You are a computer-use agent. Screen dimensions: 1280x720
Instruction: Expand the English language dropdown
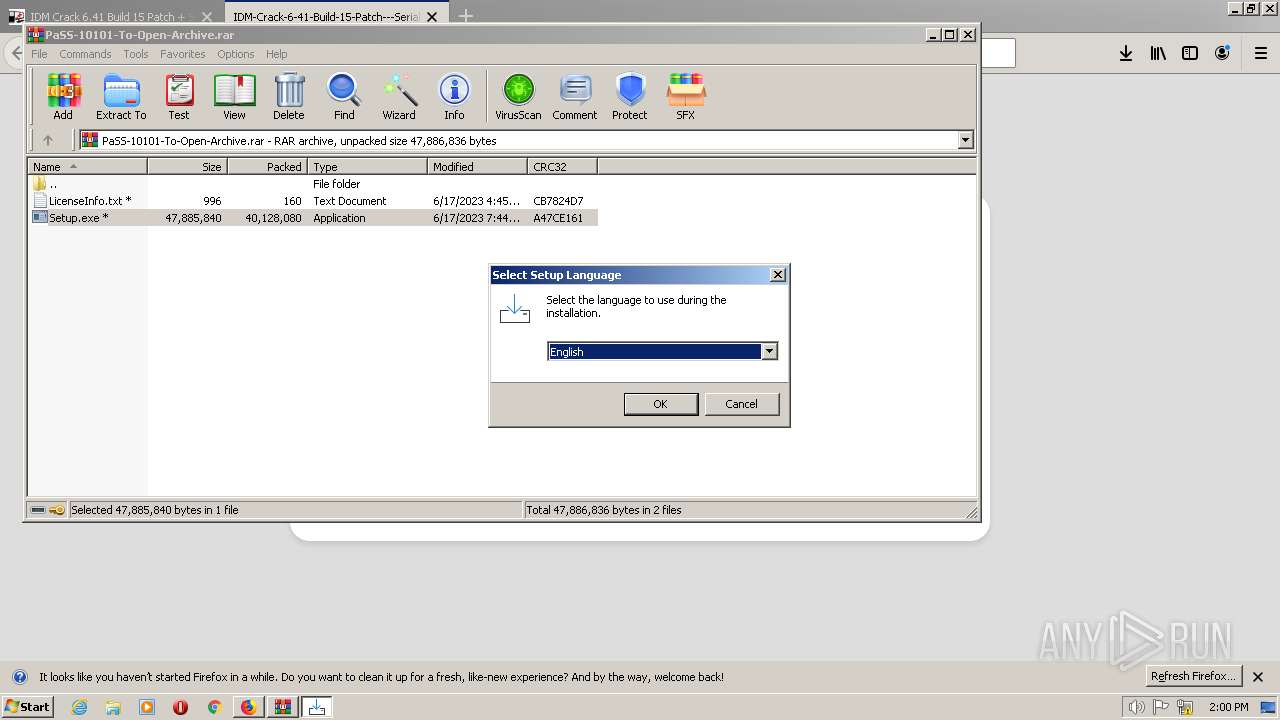coord(769,351)
